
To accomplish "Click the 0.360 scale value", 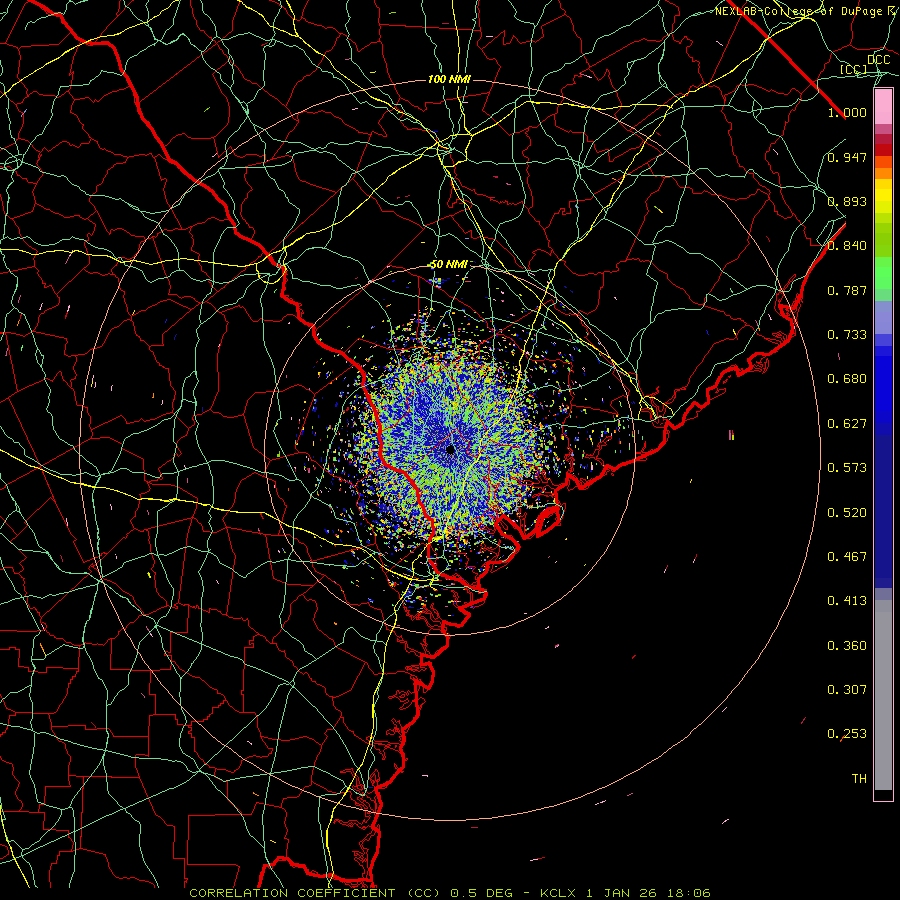I will (x=847, y=646).
